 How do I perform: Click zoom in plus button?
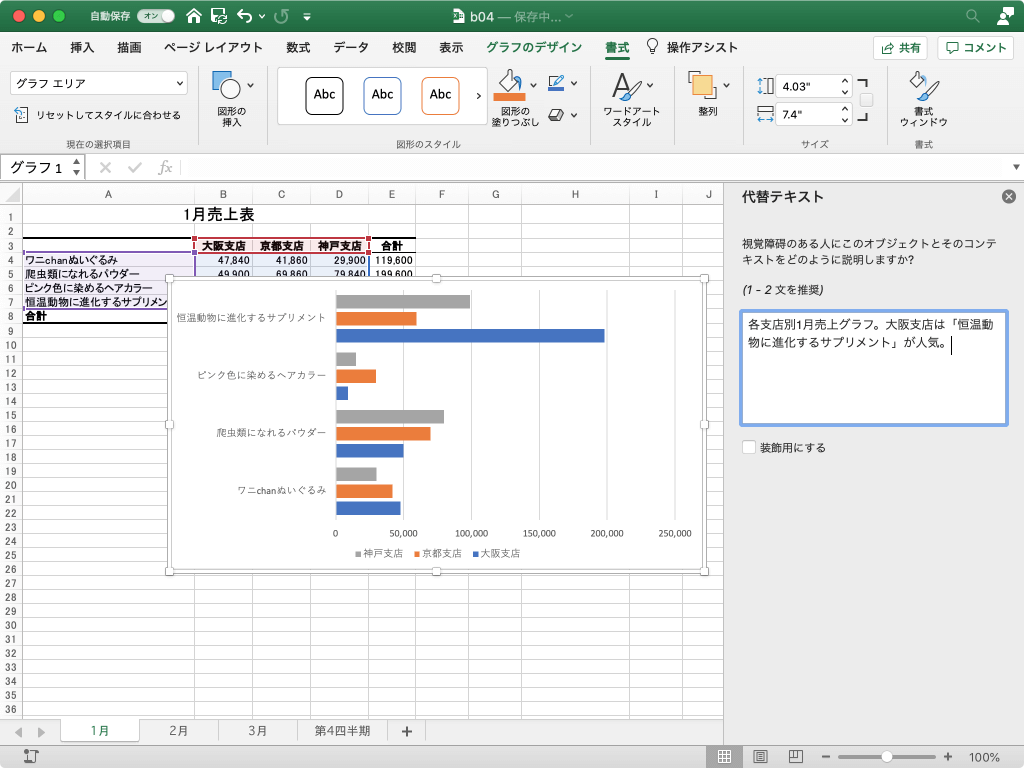click(948, 756)
